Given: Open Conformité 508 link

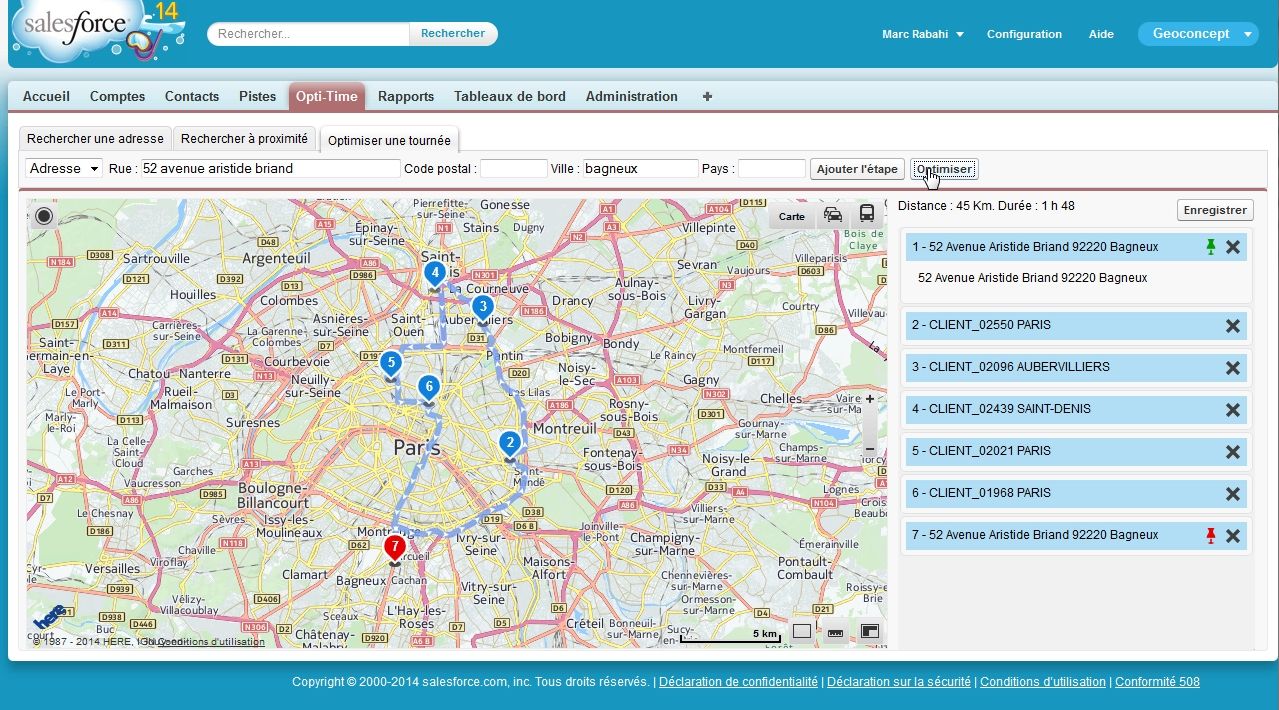Looking at the screenshot, I should [1157, 682].
